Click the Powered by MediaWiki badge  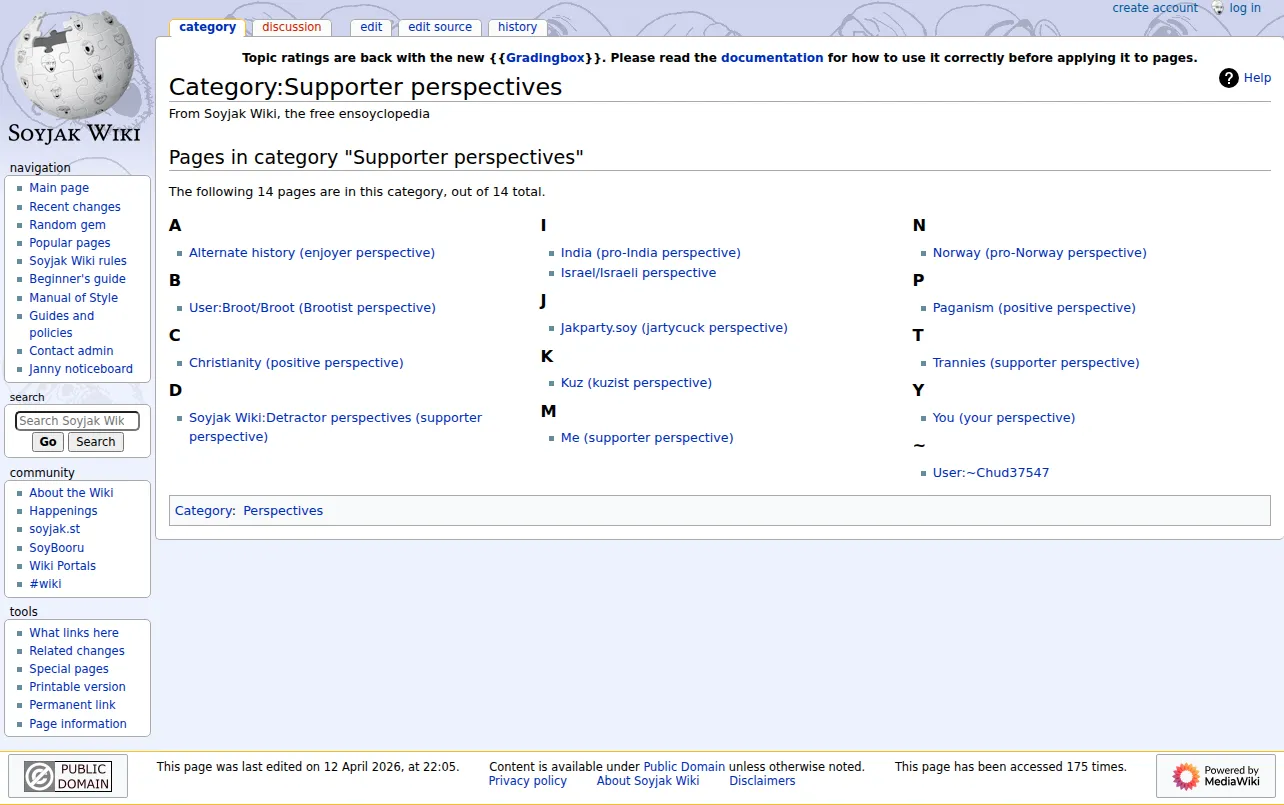coord(1215,776)
